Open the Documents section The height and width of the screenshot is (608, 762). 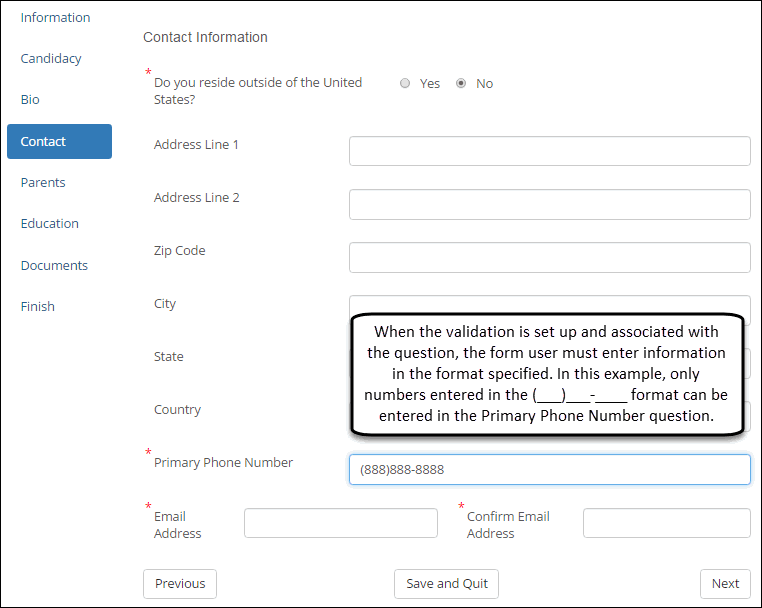(54, 265)
